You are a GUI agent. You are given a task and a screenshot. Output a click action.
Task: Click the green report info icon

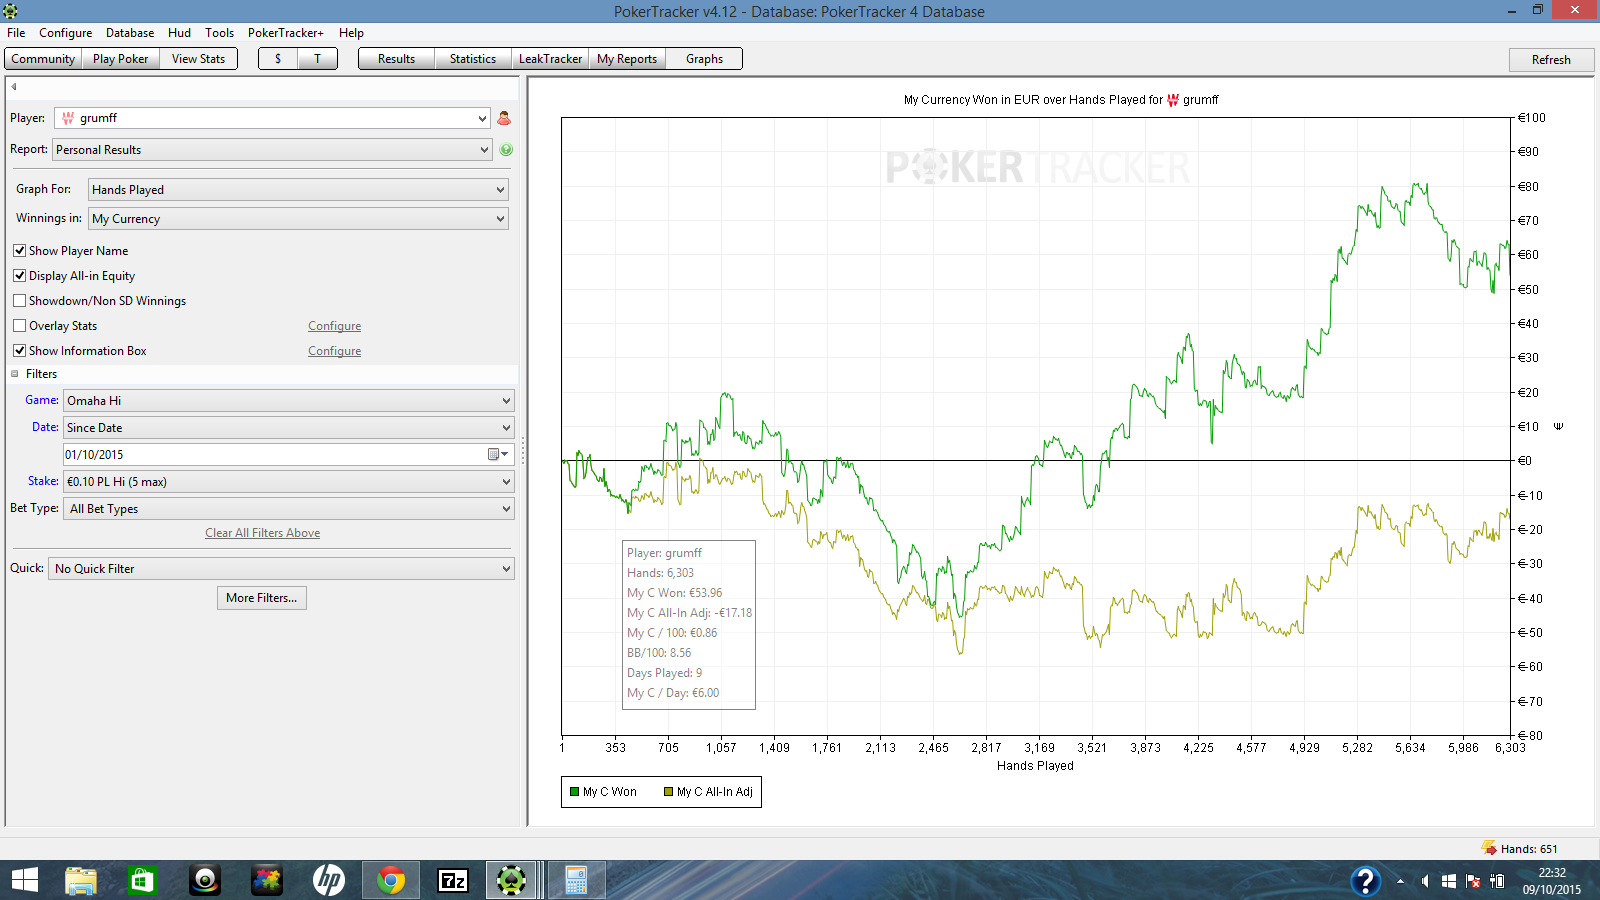click(x=506, y=150)
